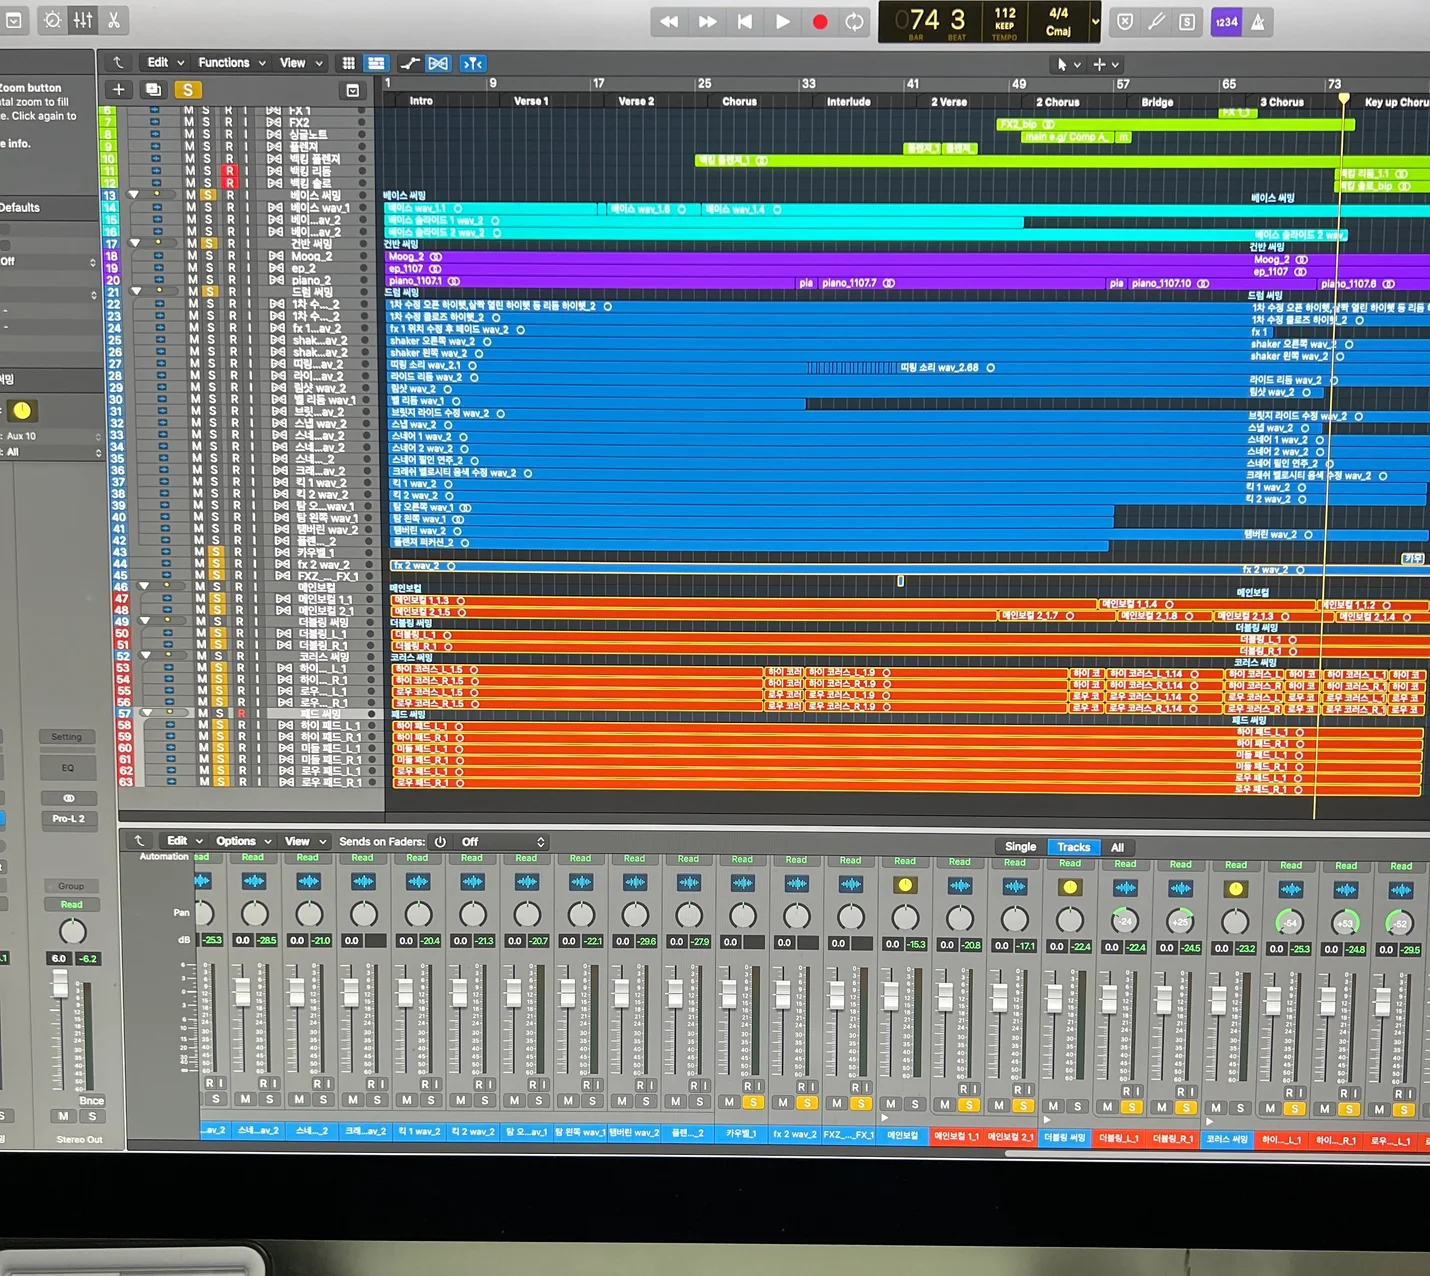Mute the Moog_2 track
This screenshot has height=1276, width=1430.
(192, 256)
